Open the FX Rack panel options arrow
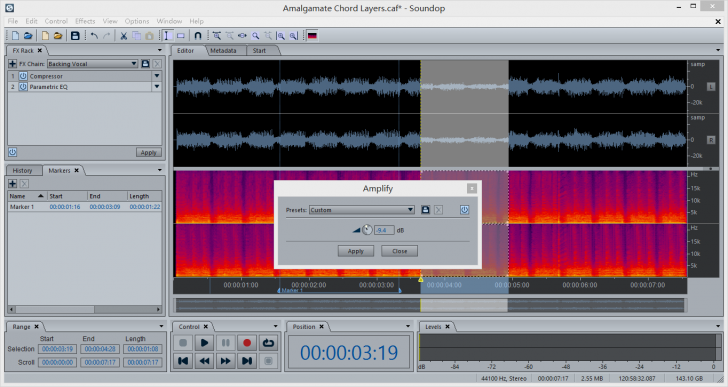 click(160, 50)
